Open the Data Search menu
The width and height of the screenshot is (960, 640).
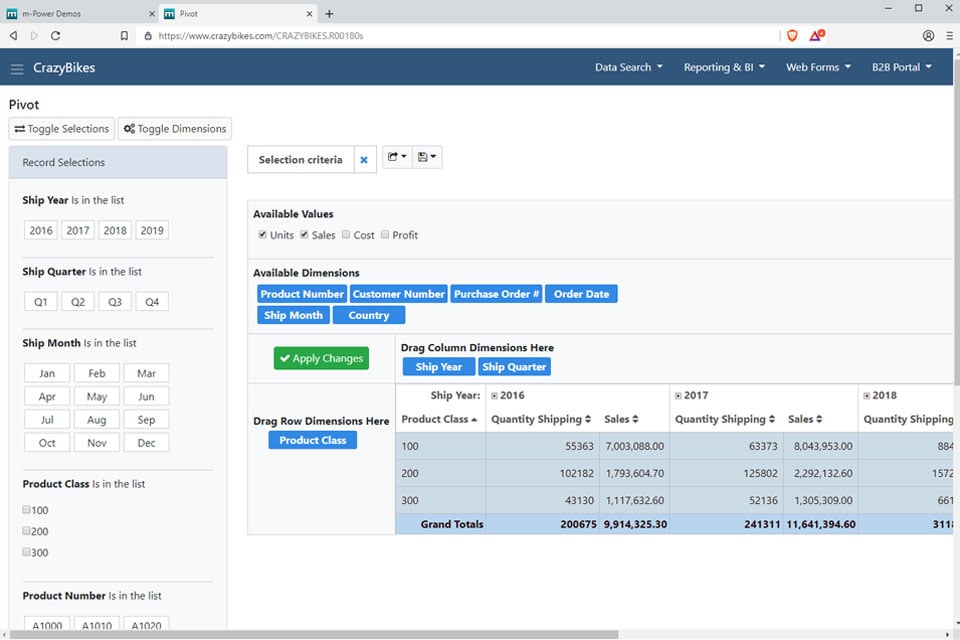tap(629, 67)
